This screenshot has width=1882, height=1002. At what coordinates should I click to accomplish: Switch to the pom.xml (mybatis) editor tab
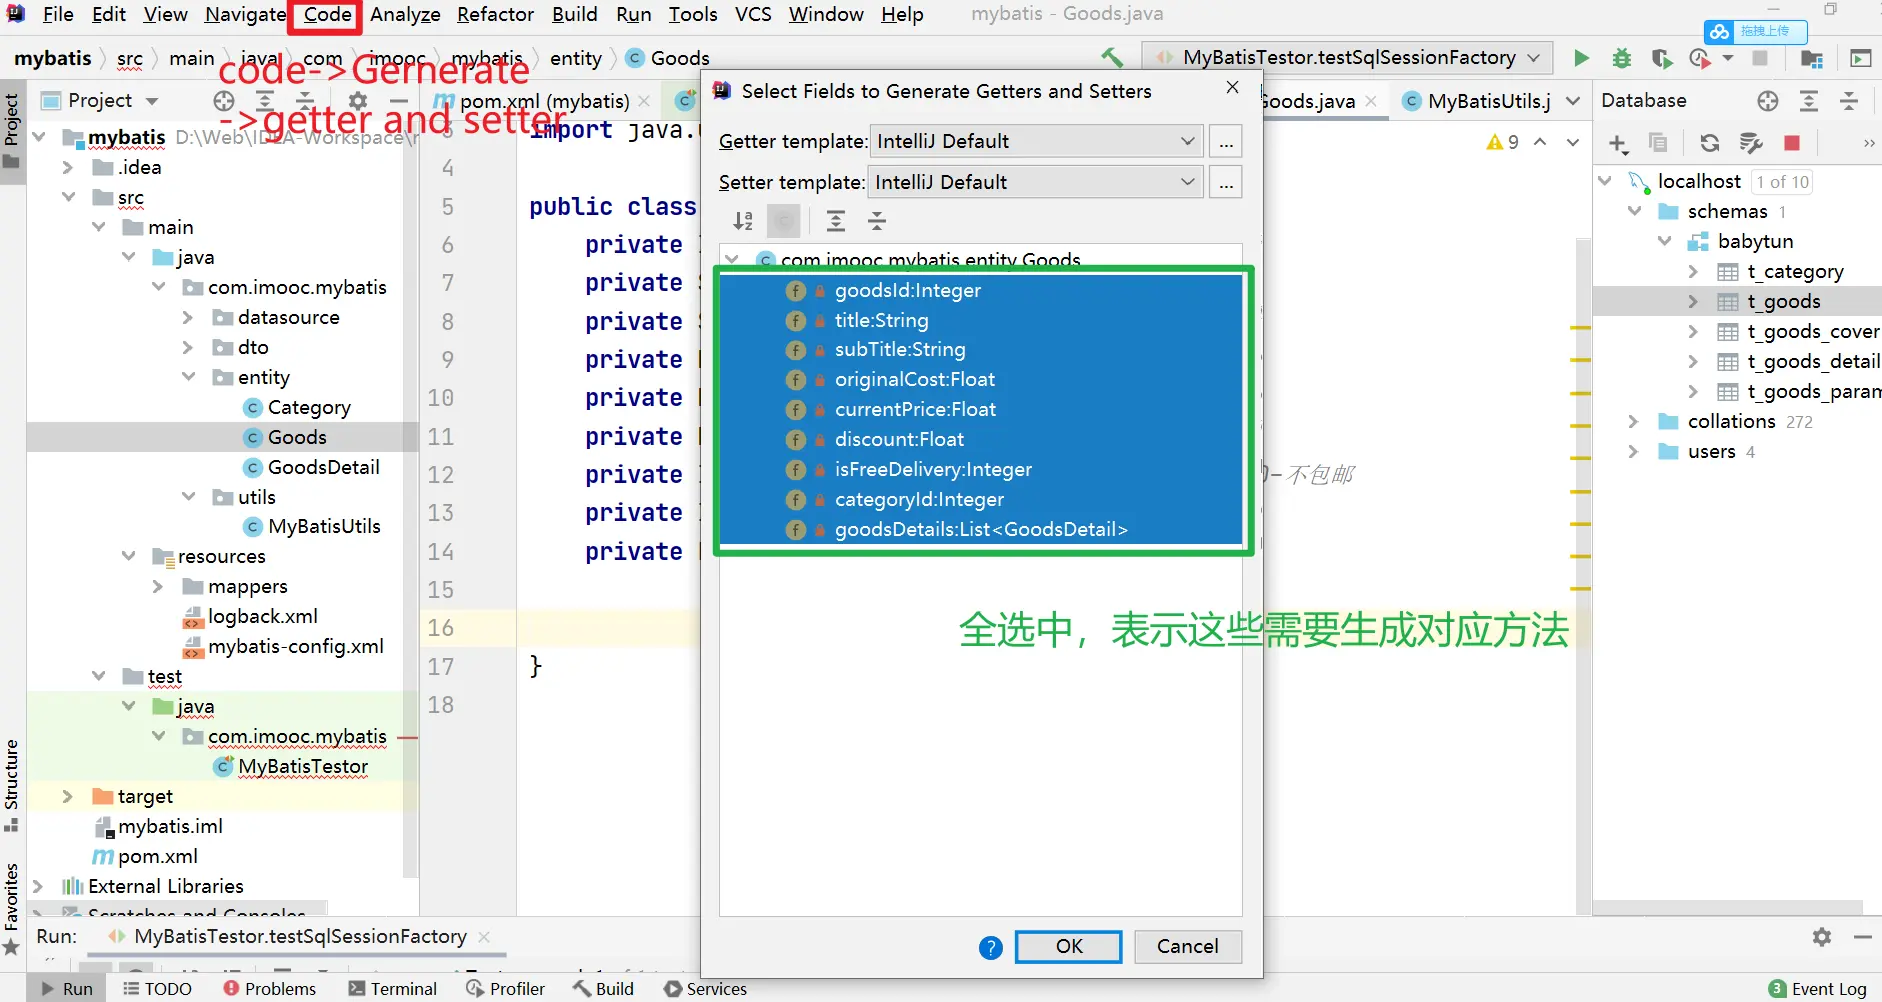pyautogui.click(x=544, y=101)
